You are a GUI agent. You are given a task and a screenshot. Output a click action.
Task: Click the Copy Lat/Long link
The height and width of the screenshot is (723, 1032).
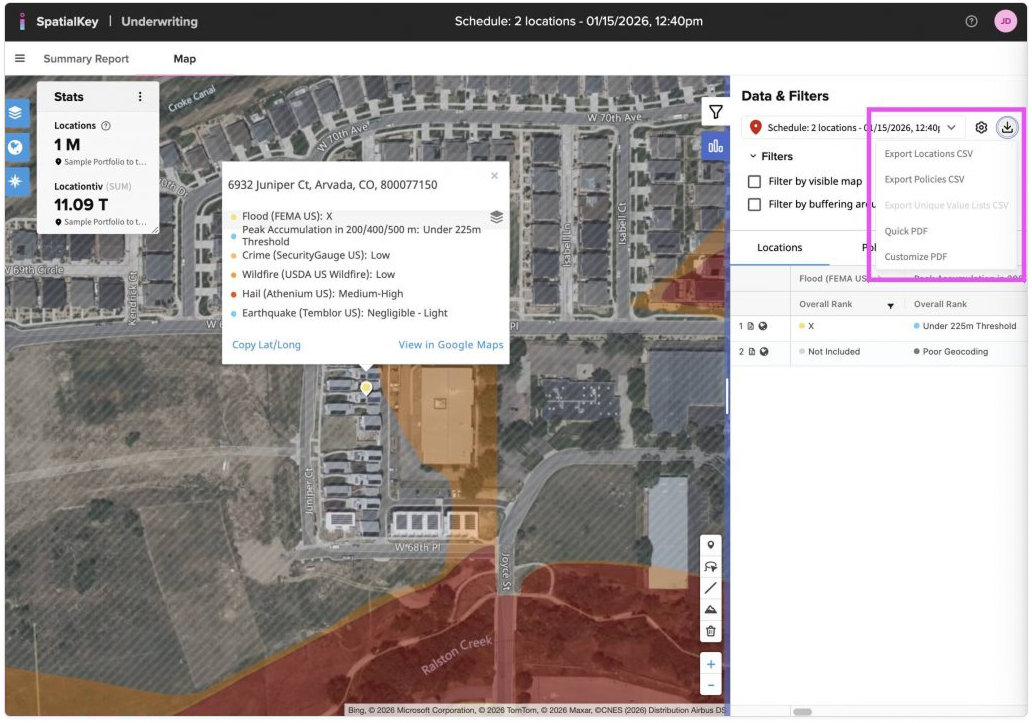[x=266, y=345]
